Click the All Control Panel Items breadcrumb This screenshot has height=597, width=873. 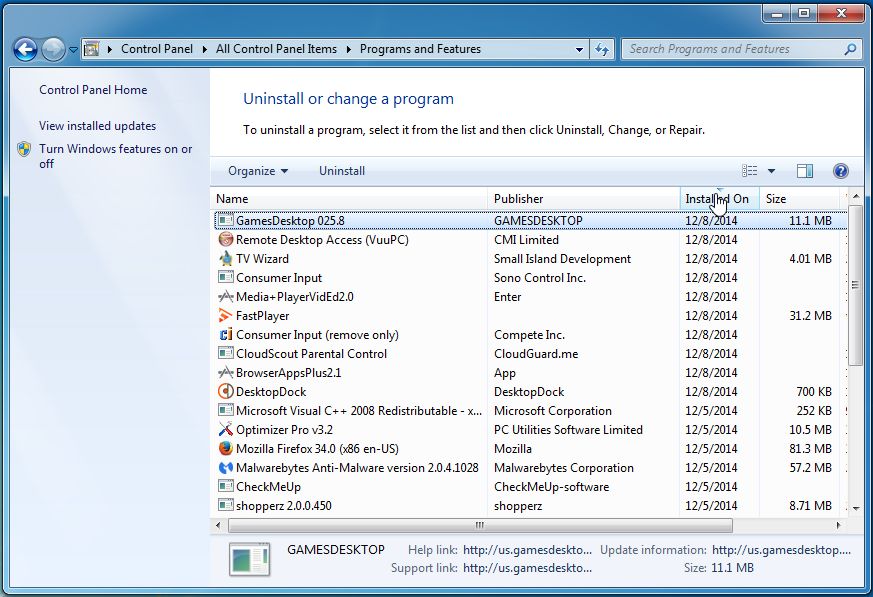276,49
